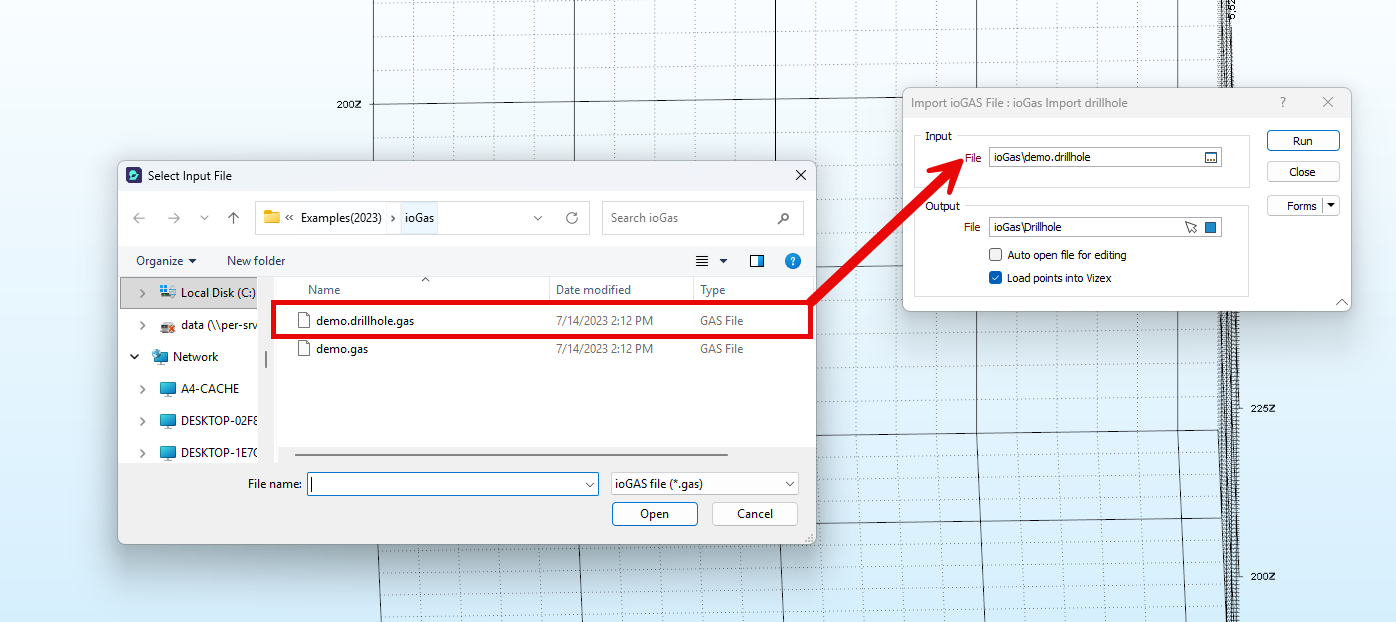Click the browse ellipsis icon in Input File
1396x622 pixels.
click(1210, 158)
